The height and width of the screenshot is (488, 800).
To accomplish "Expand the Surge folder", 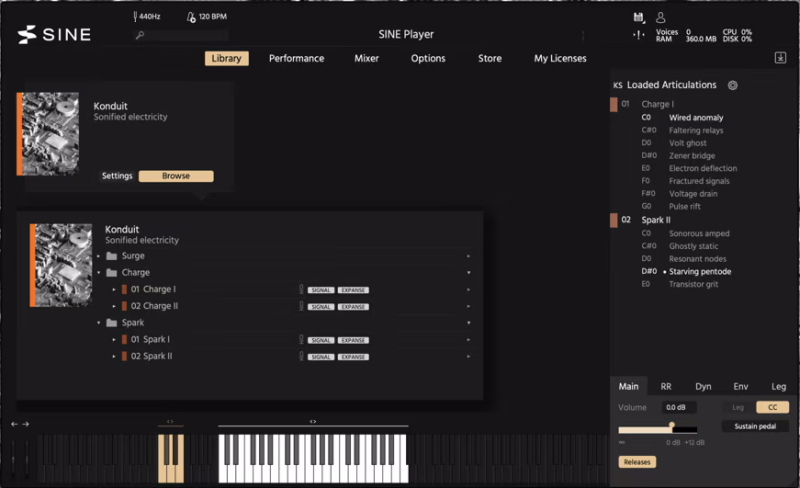I will tap(98, 256).
